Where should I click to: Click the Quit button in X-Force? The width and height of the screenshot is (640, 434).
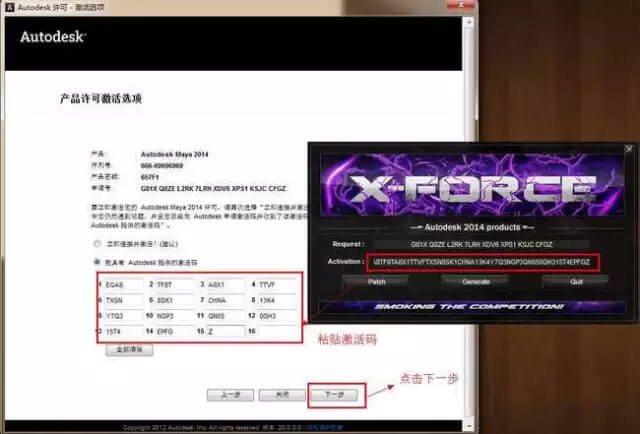[576, 282]
